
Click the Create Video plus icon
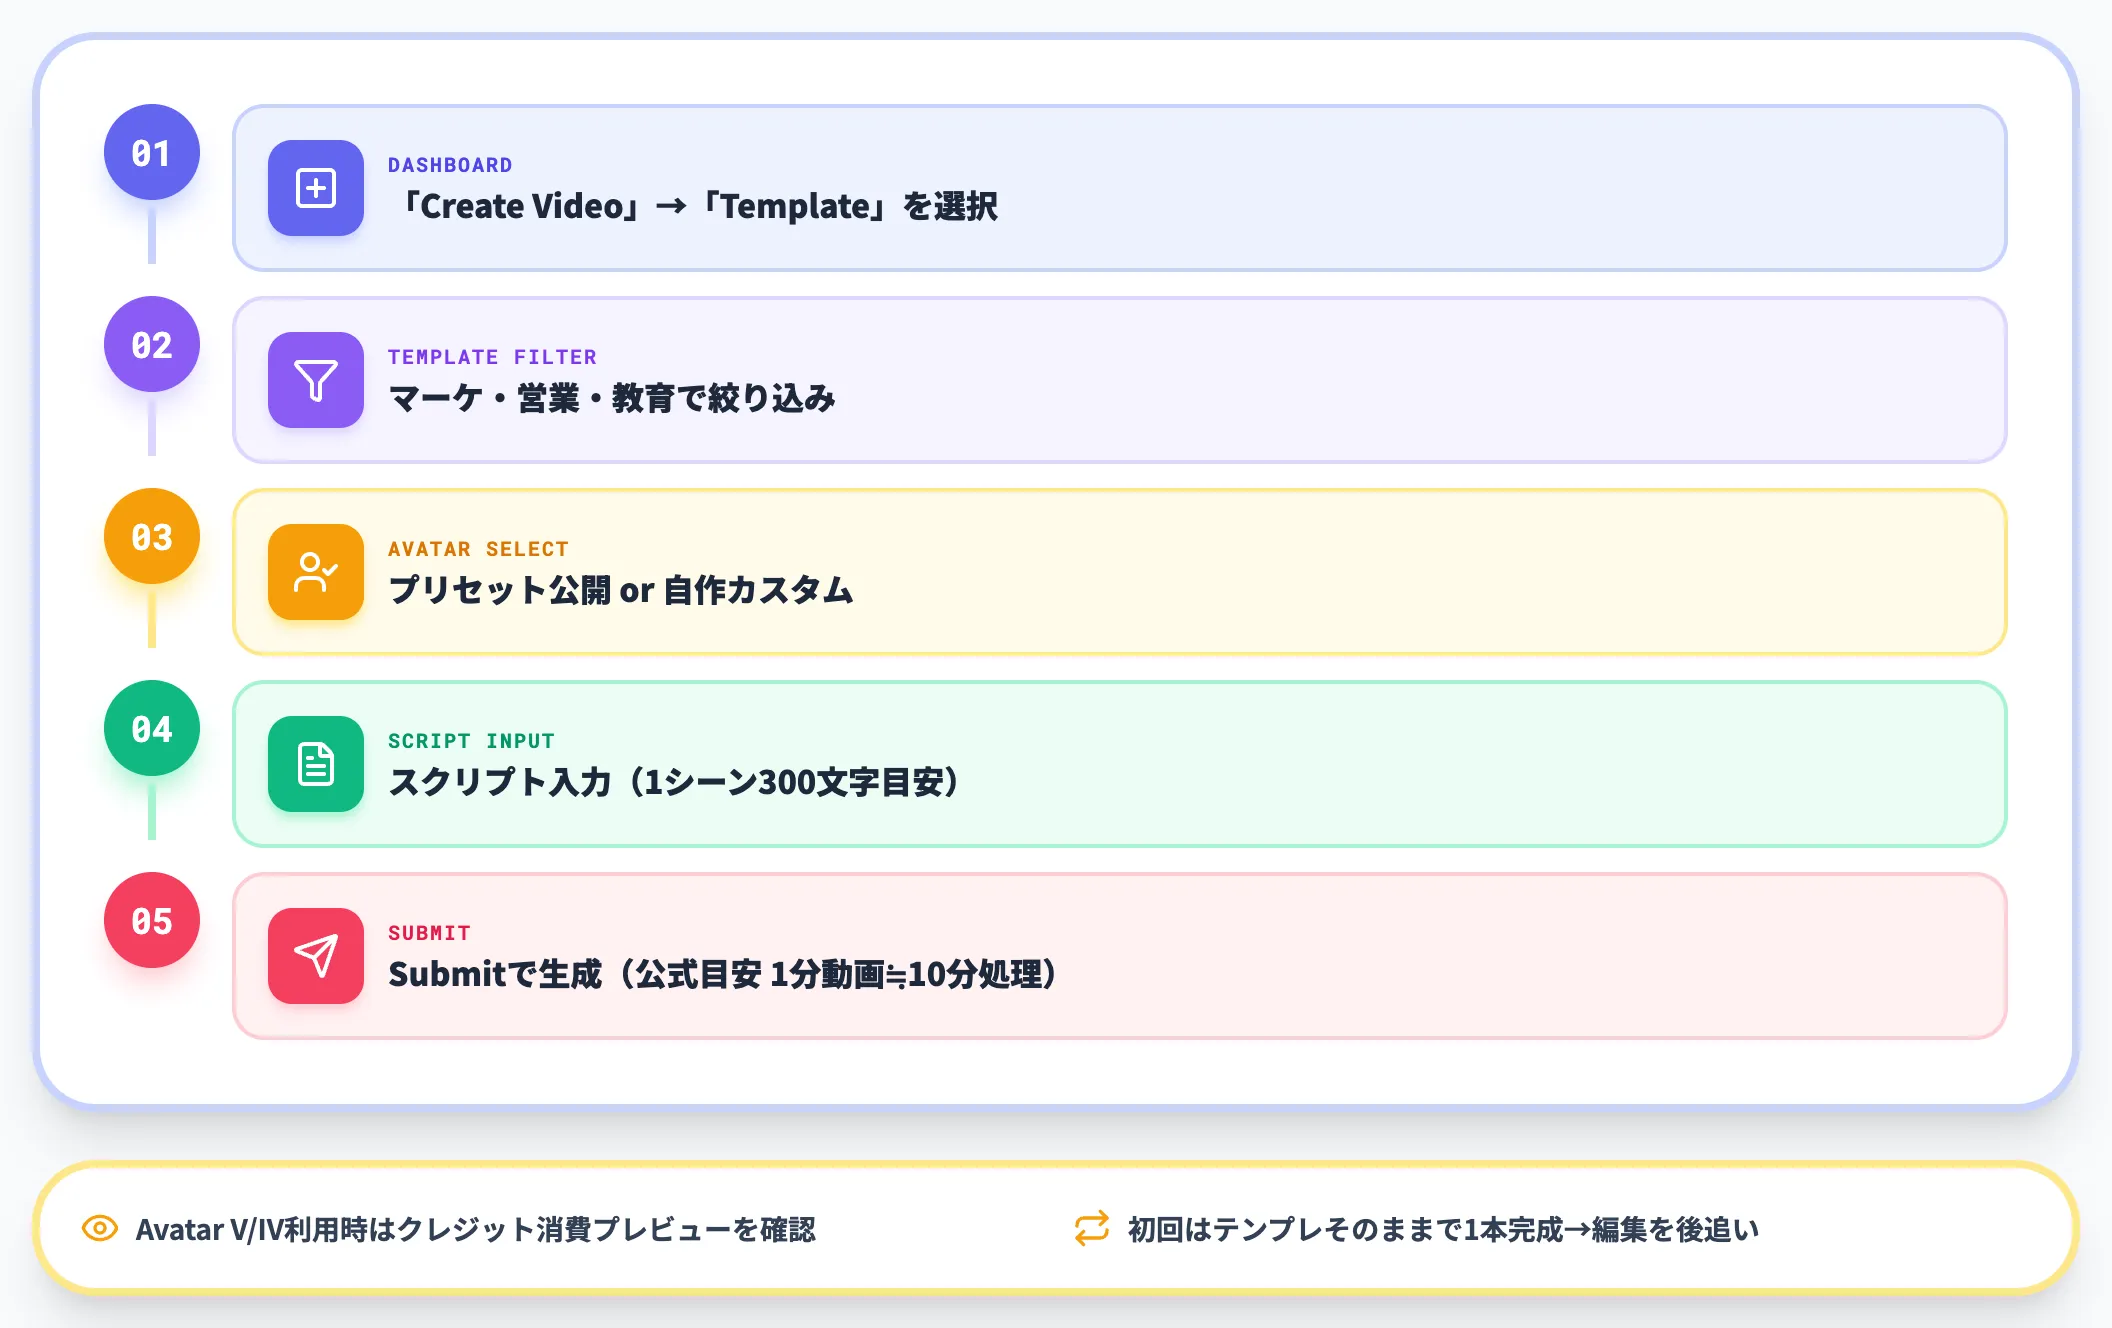coord(316,188)
